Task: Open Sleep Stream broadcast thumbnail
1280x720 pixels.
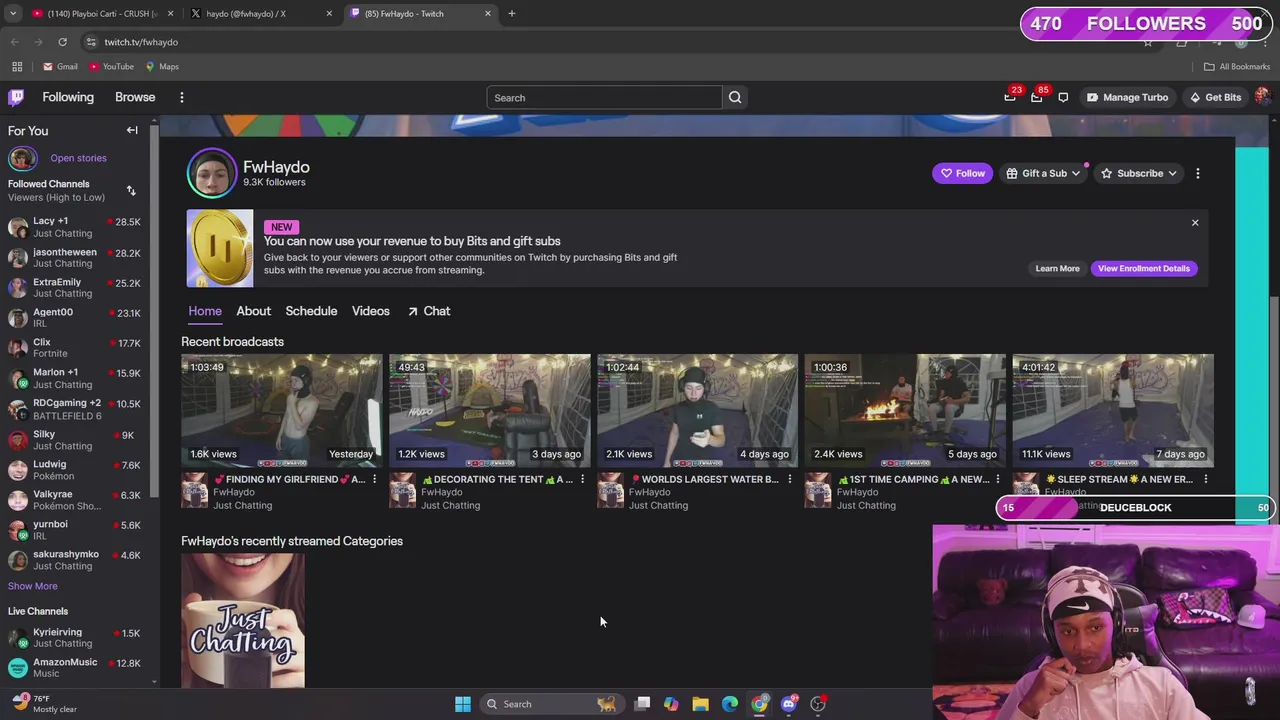Action: point(1114,410)
